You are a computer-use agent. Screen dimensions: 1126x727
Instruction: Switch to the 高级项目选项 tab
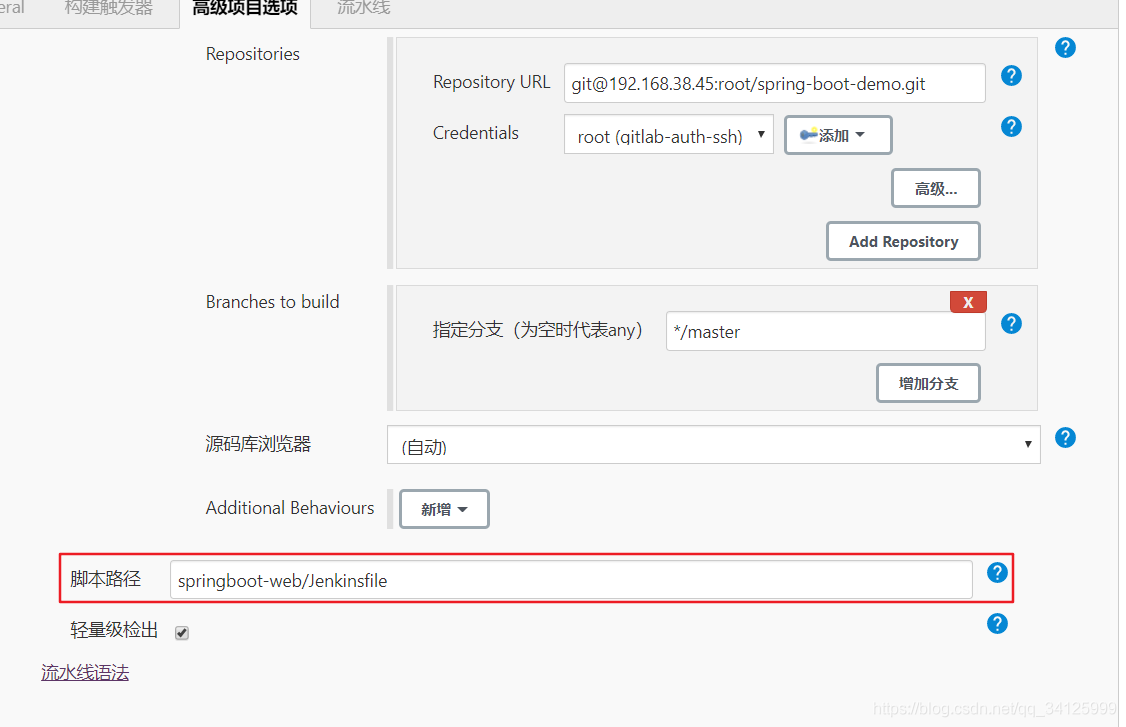(245, 9)
